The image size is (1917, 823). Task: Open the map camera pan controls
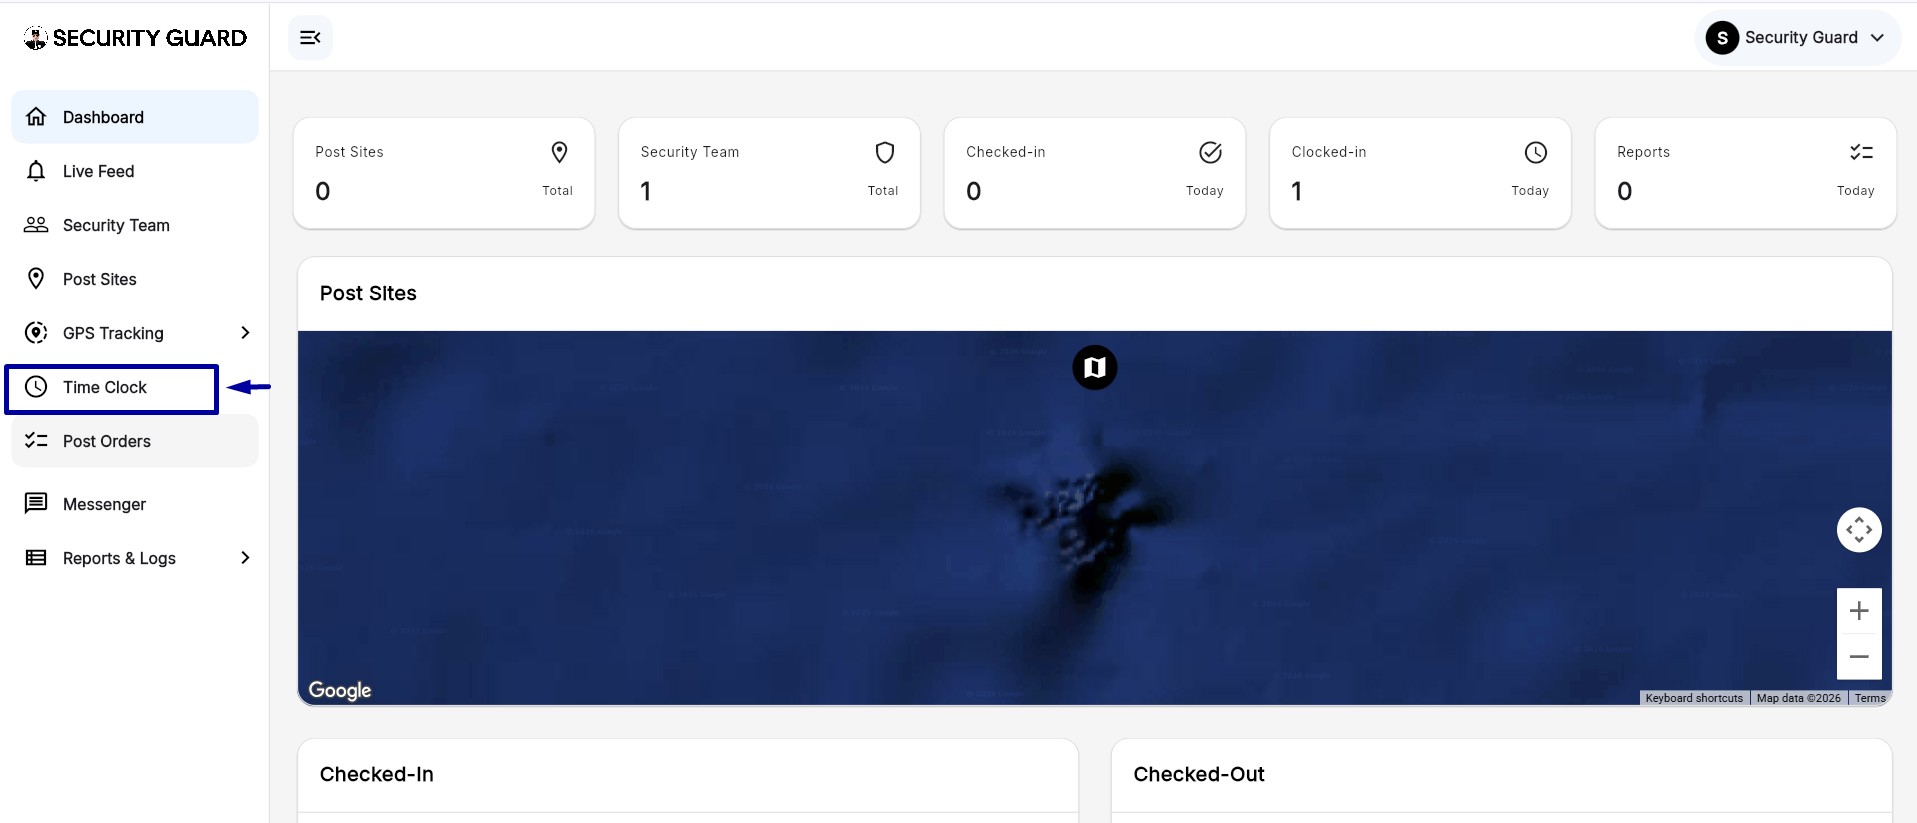(1859, 530)
